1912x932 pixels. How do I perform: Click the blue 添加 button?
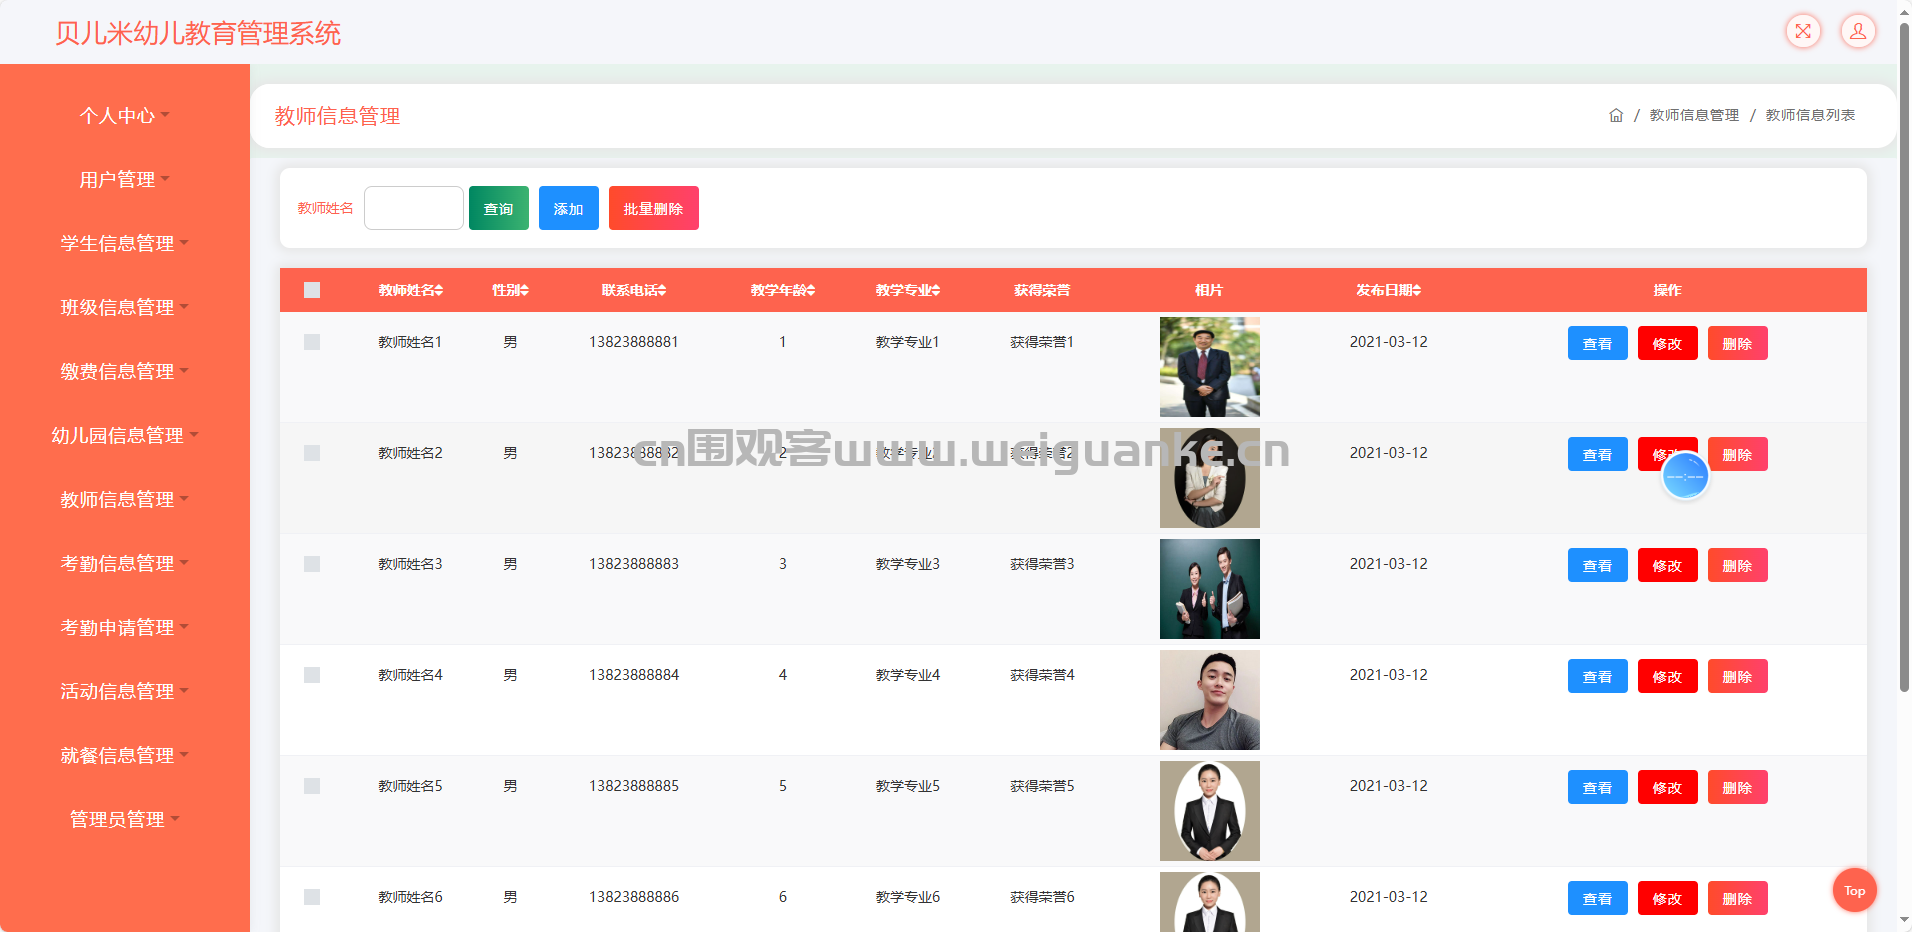click(568, 208)
